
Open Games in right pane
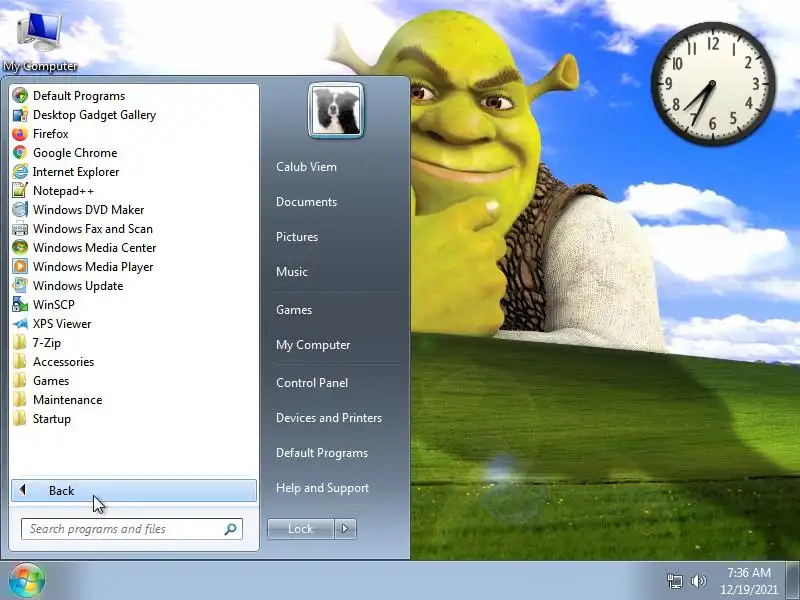[294, 310]
